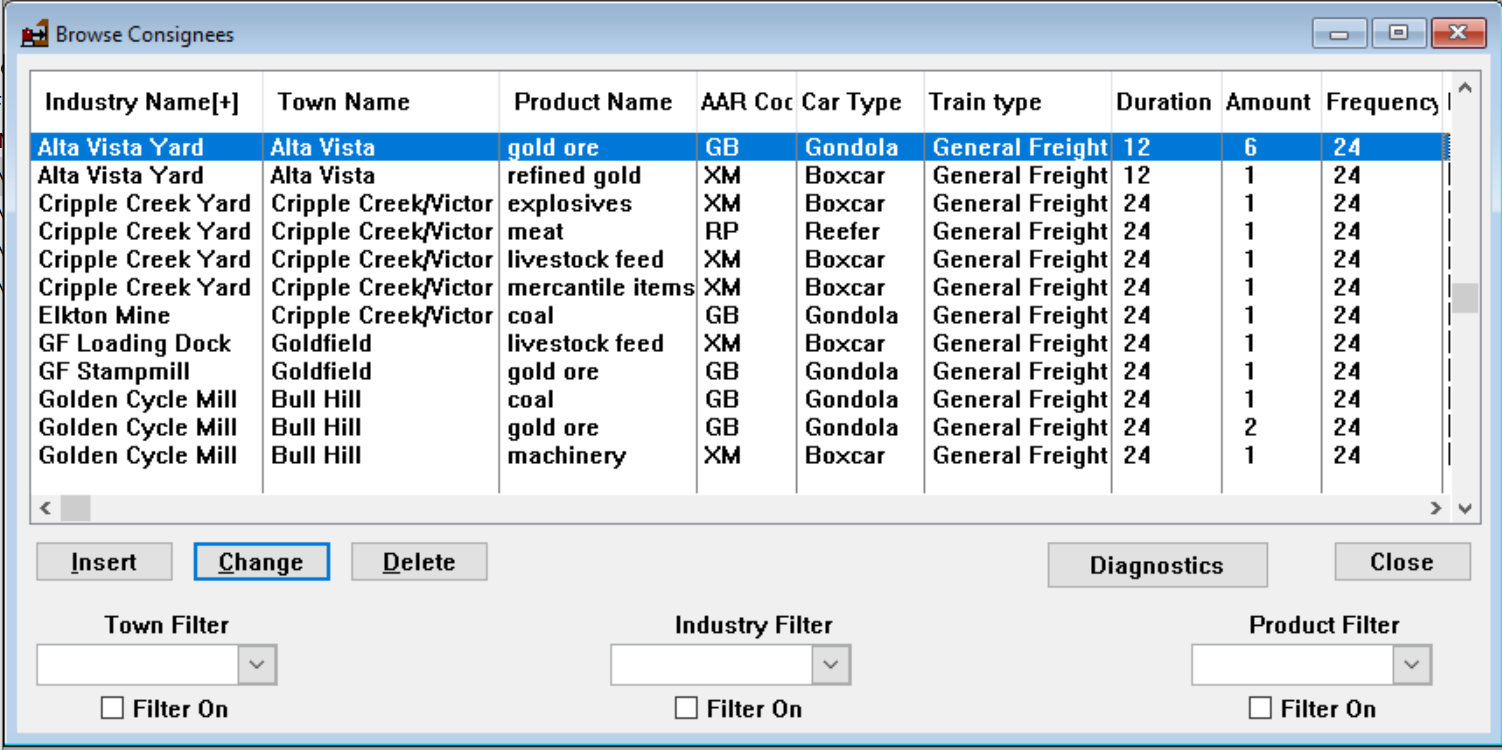Click the vertical scrollbar up arrow

click(1465, 88)
